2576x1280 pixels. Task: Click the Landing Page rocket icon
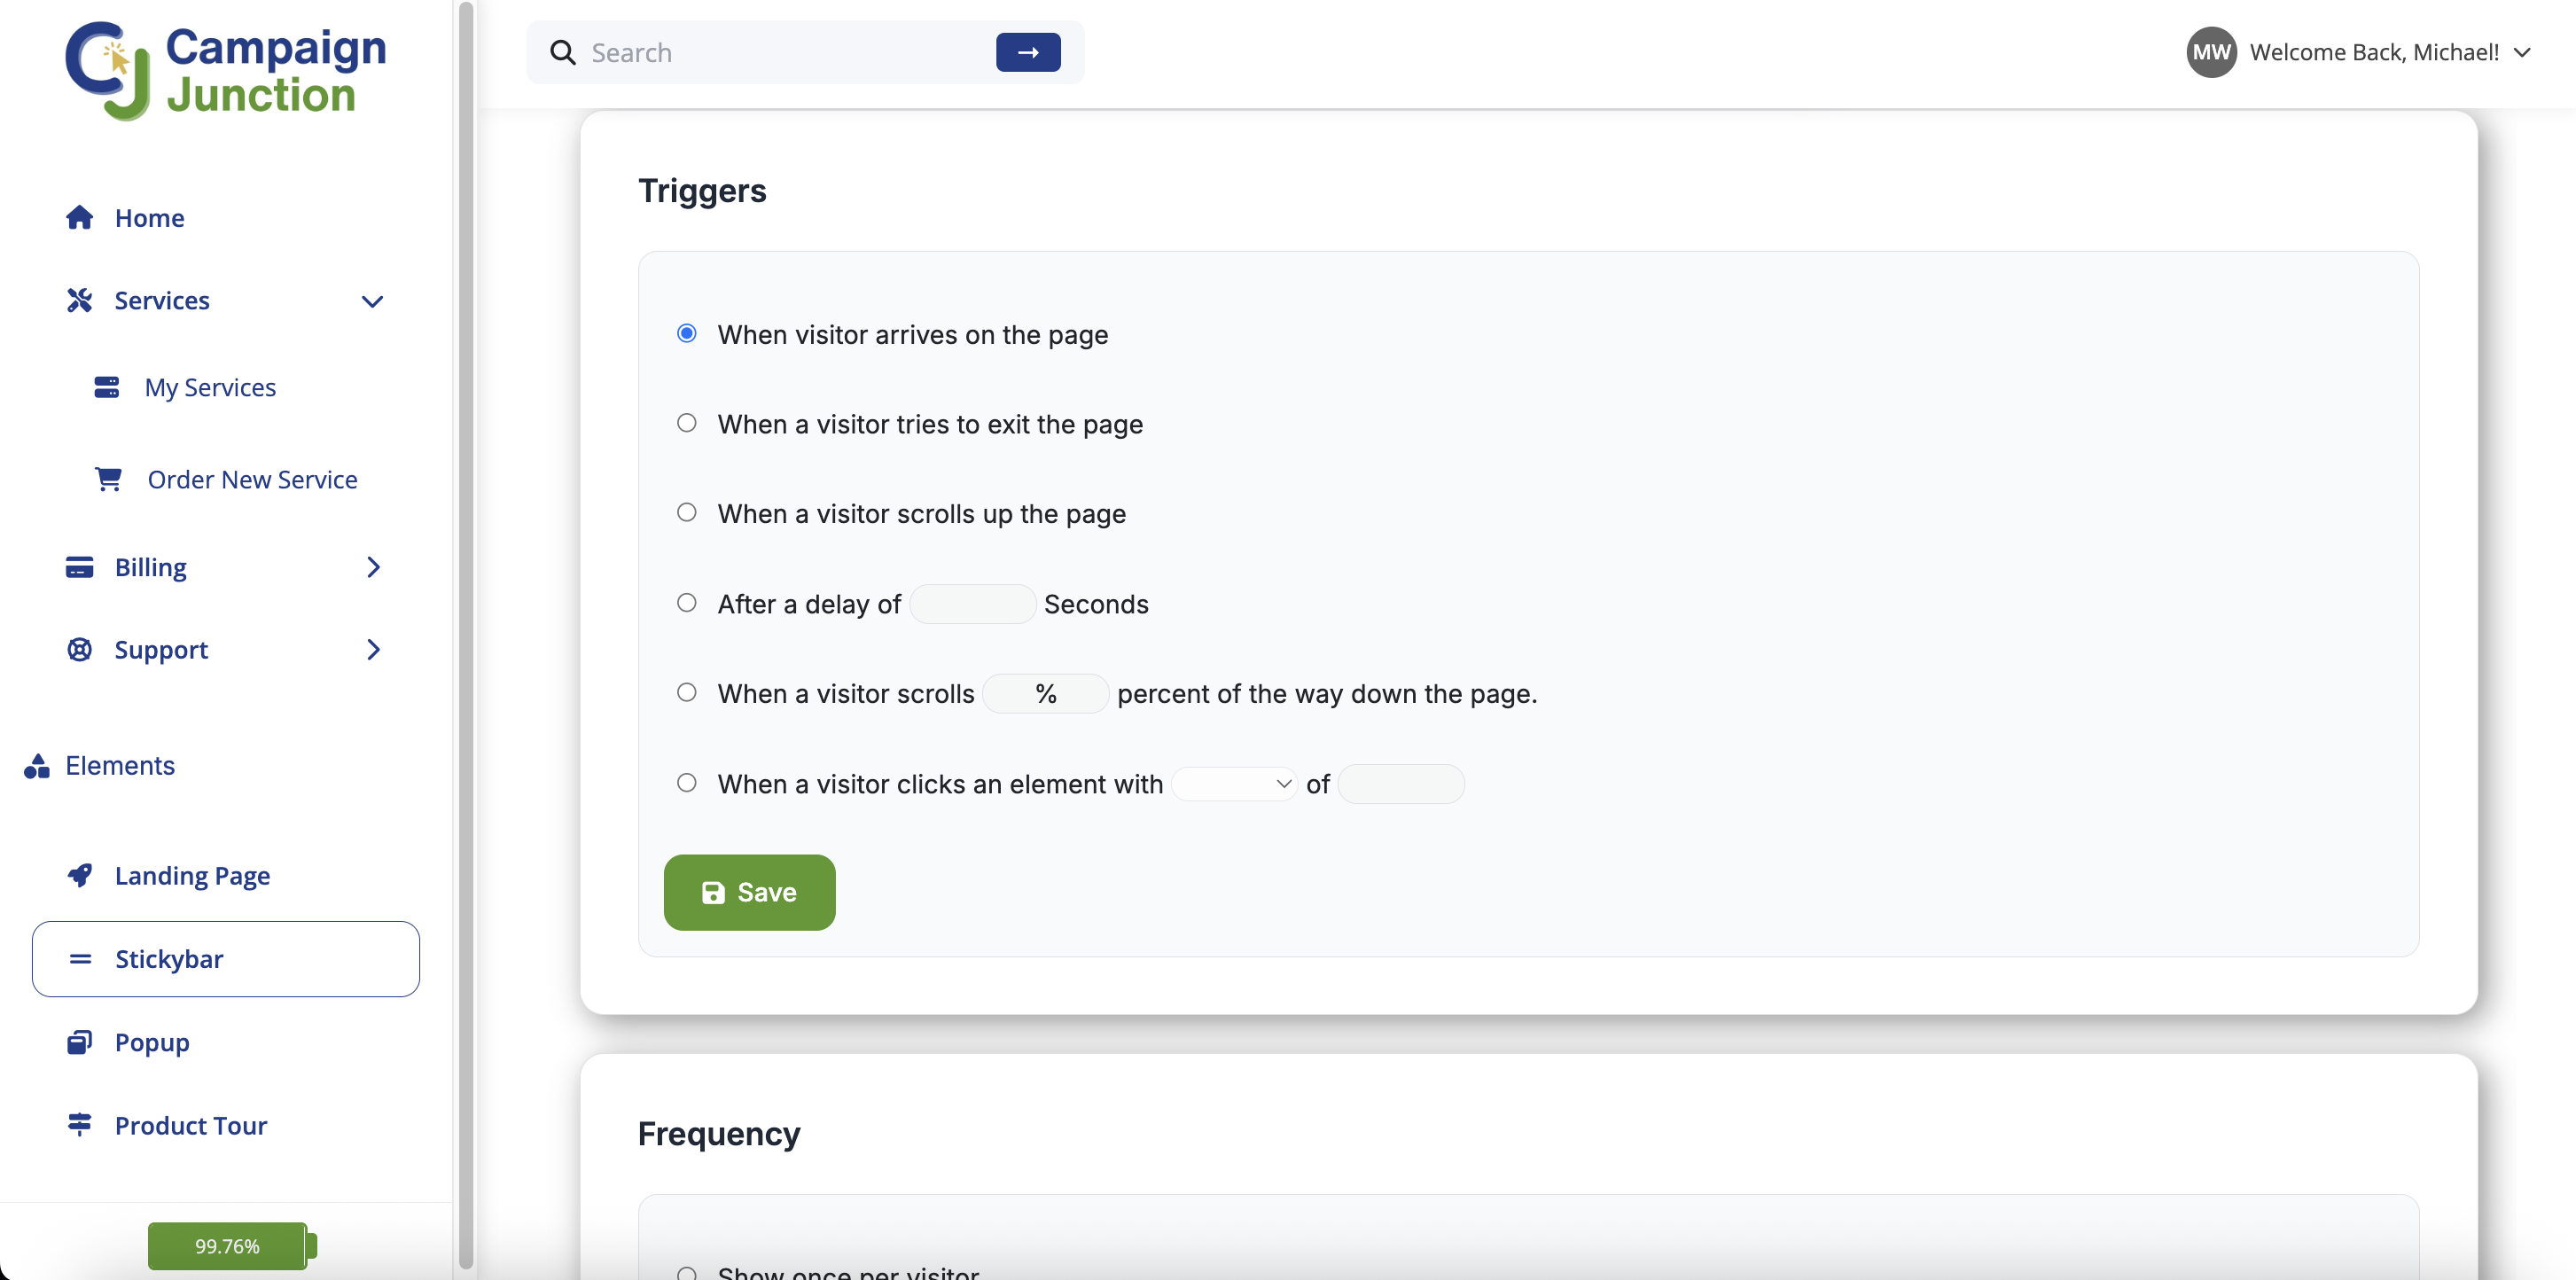coord(81,875)
